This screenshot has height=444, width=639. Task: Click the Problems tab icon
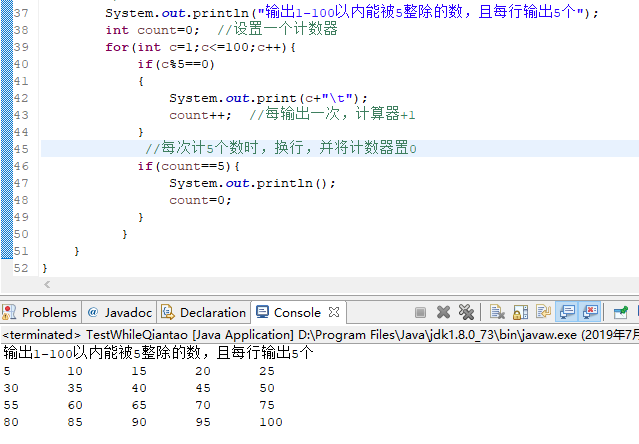9,312
